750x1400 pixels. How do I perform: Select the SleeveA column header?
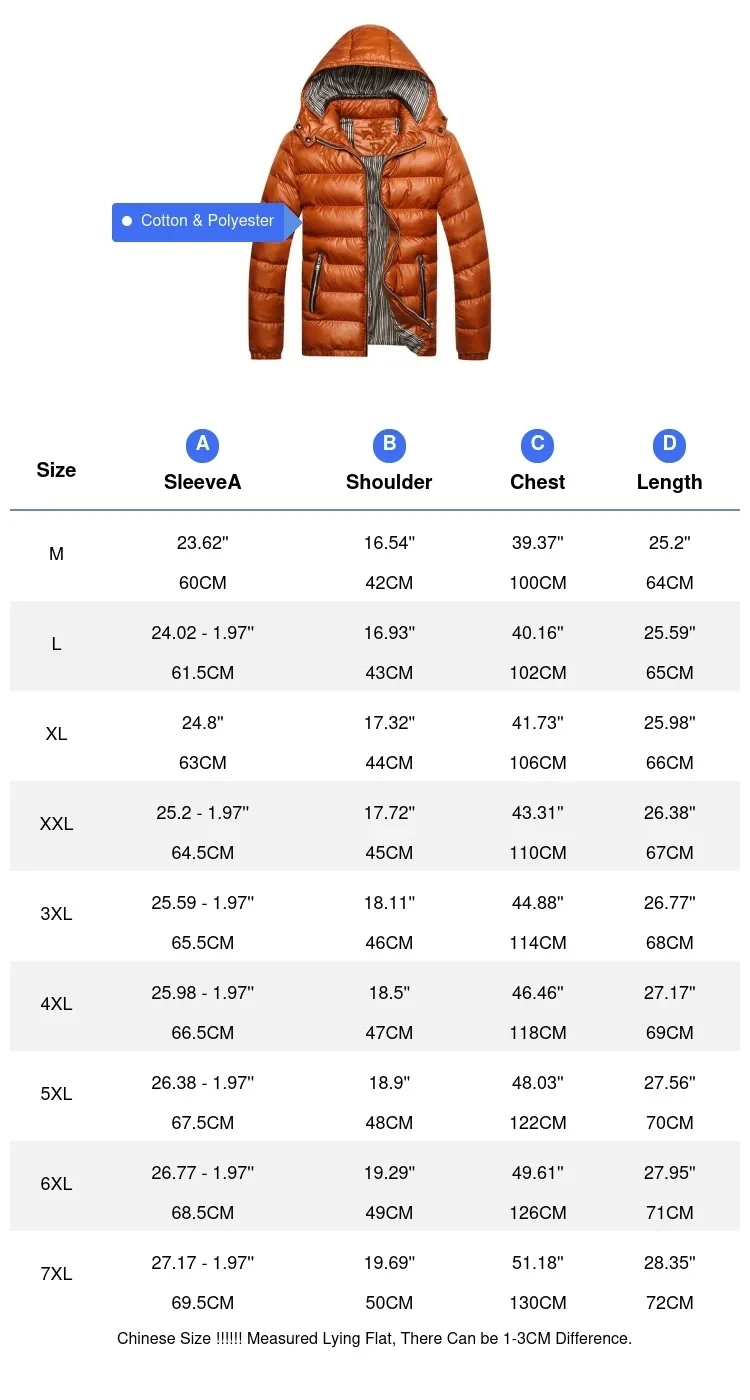point(202,482)
